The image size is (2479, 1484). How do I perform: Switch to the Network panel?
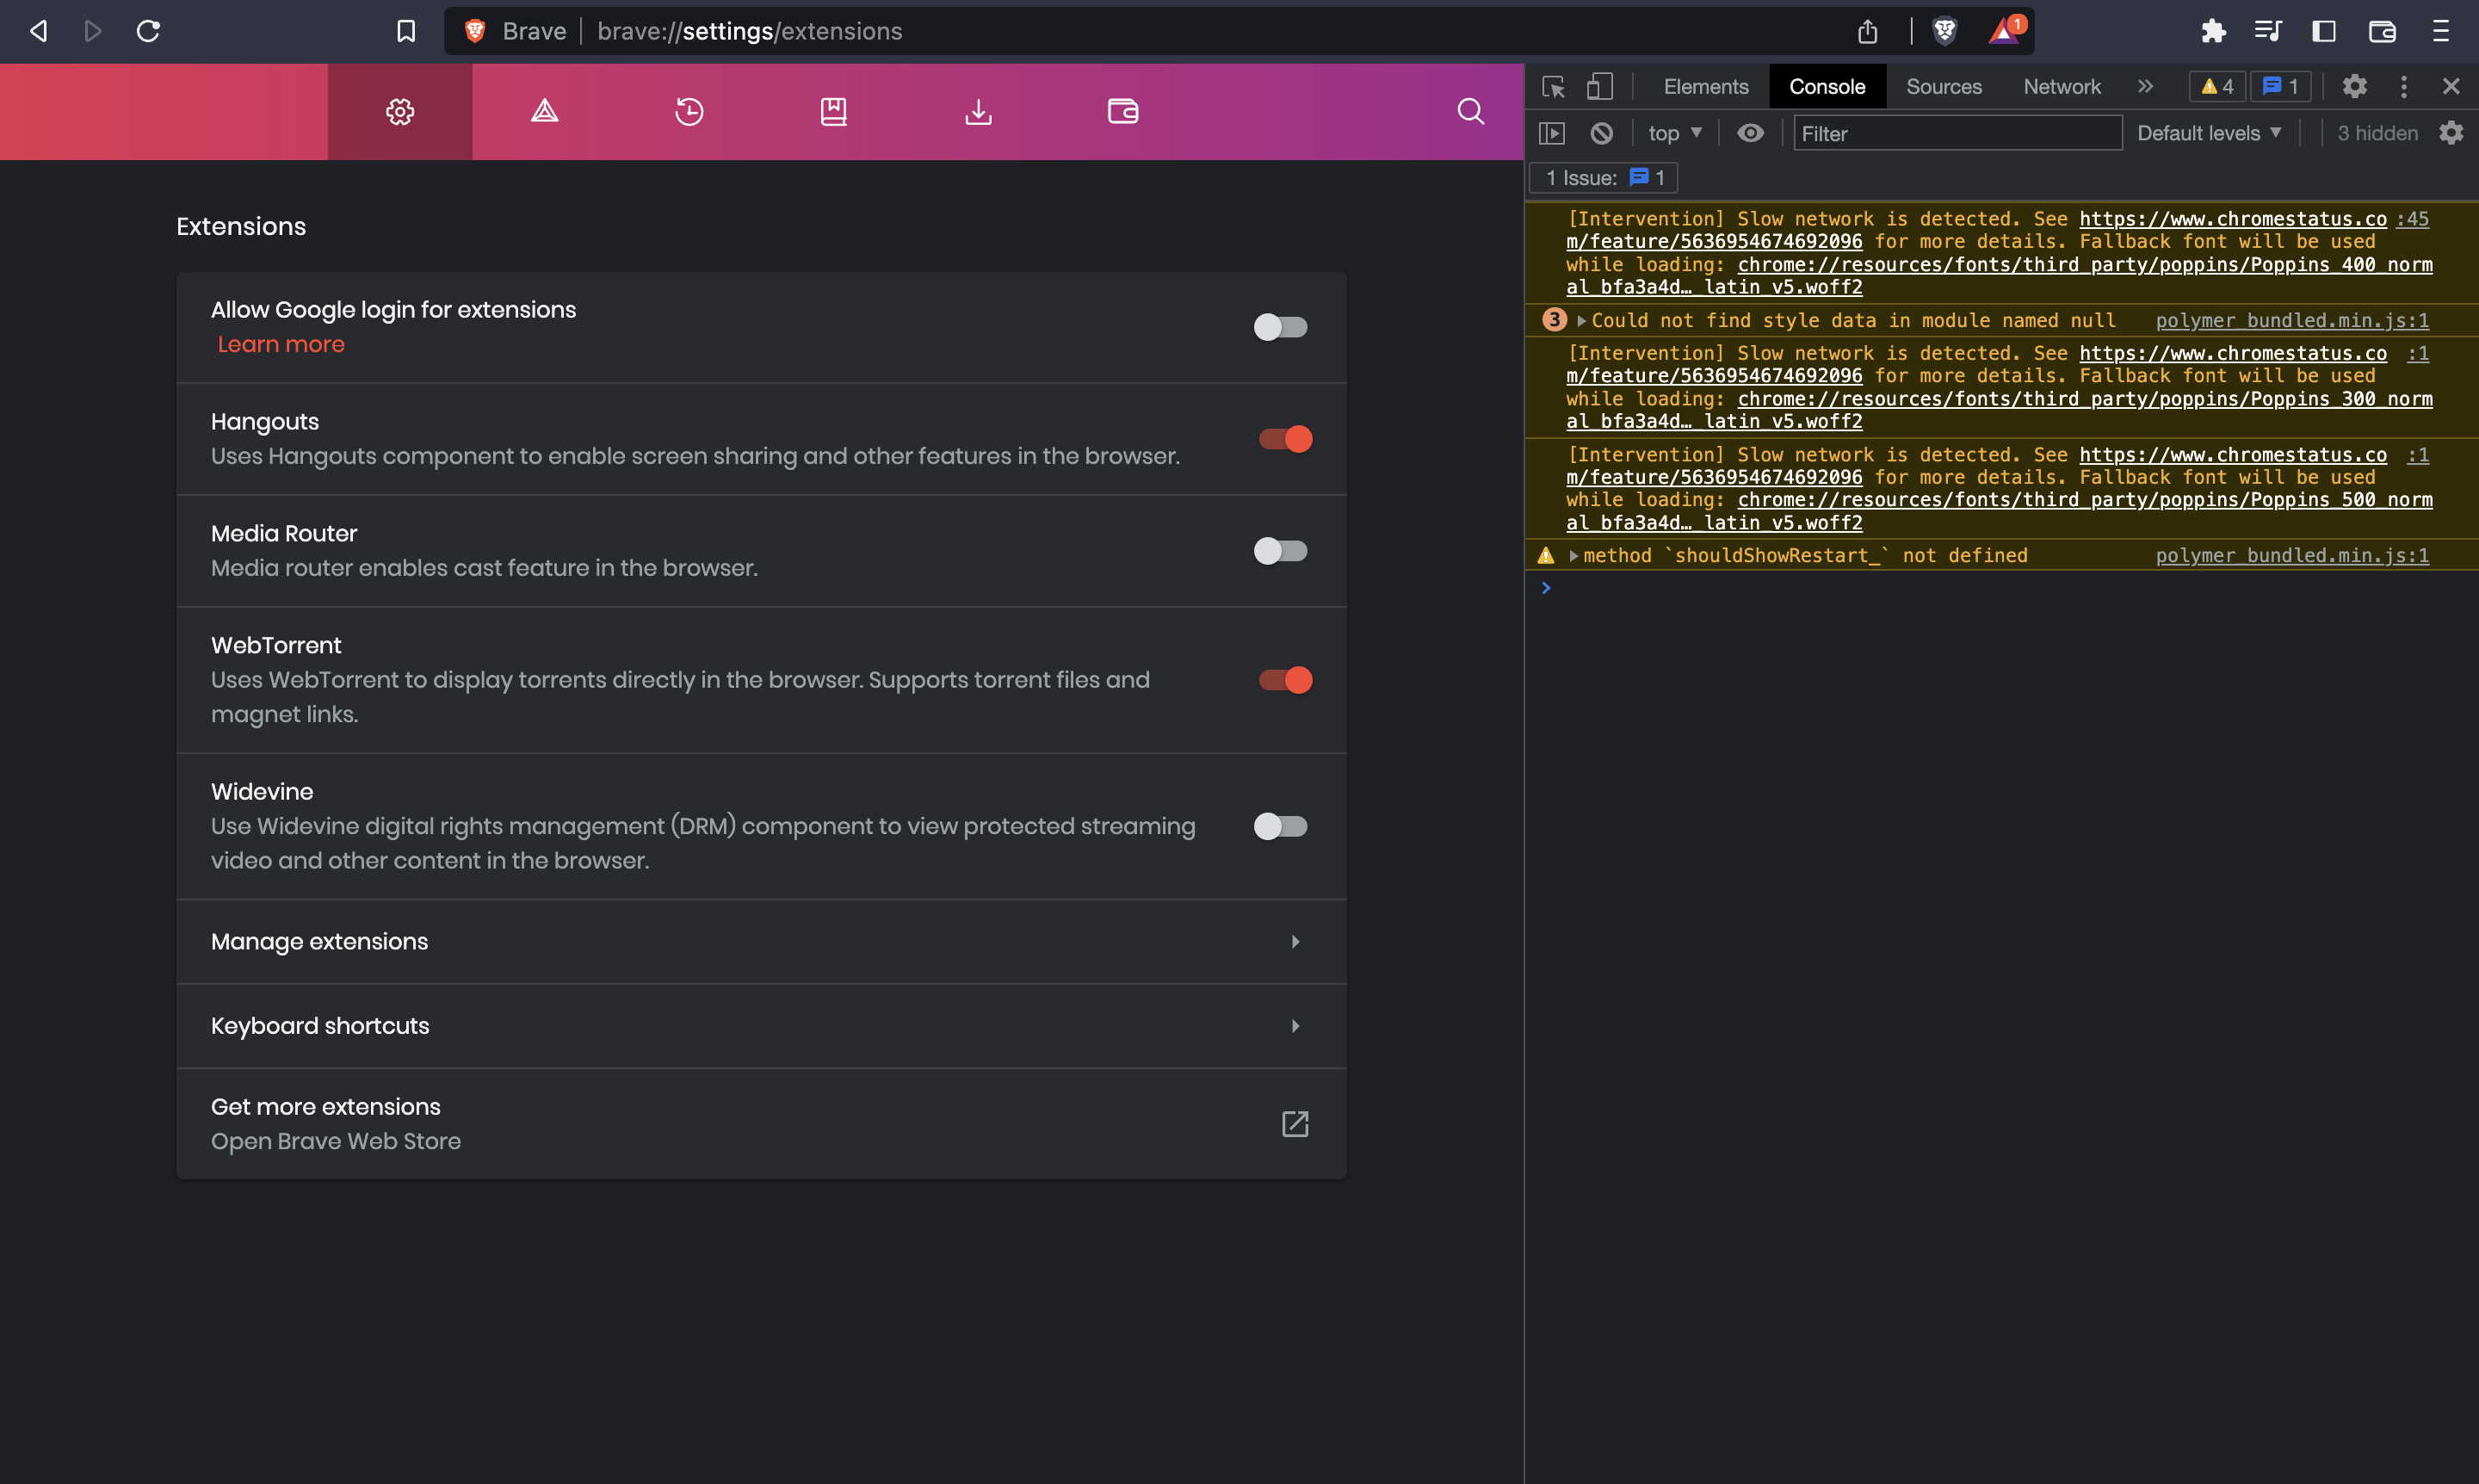(2062, 86)
